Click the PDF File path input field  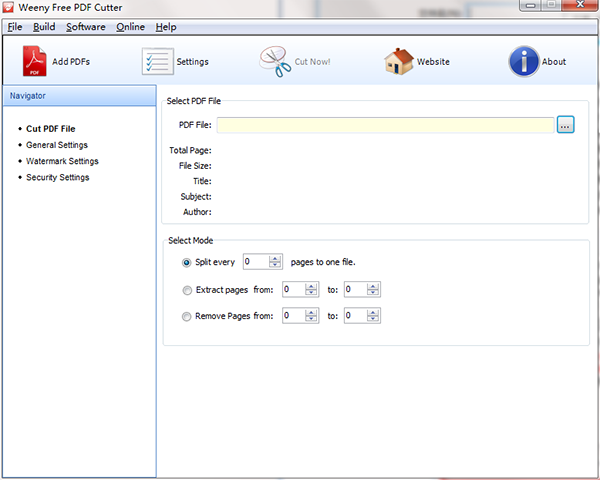385,125
